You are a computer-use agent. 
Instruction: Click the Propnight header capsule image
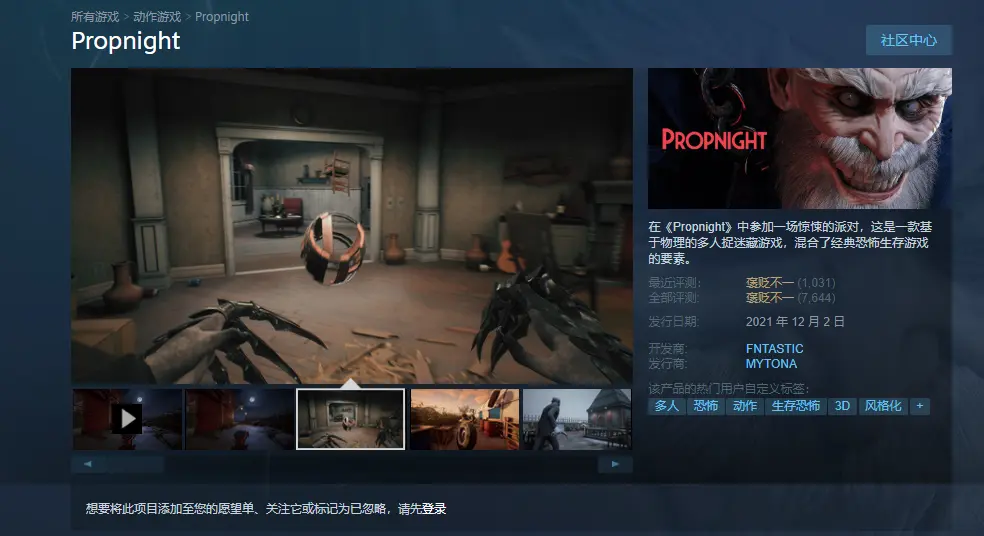[800, 138]
